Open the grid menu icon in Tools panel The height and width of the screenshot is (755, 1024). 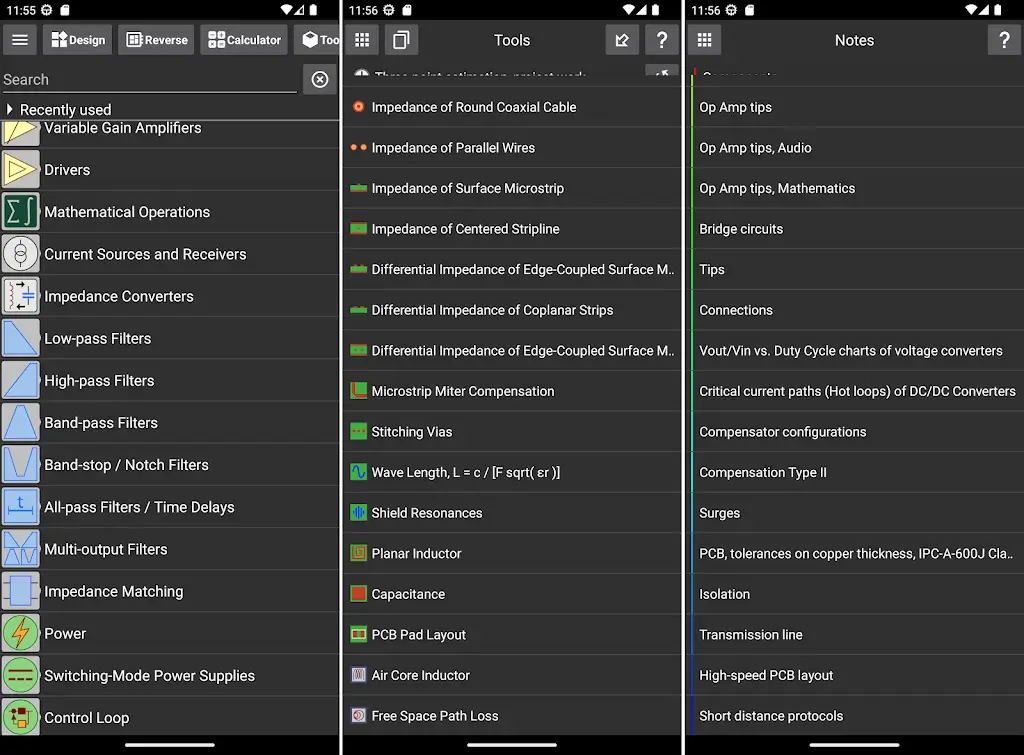coord(362,40)
